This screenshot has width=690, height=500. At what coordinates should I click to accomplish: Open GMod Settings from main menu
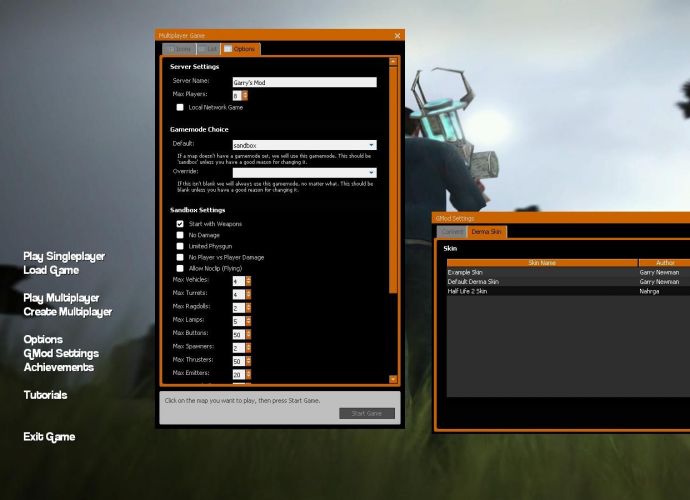point(61,353)
